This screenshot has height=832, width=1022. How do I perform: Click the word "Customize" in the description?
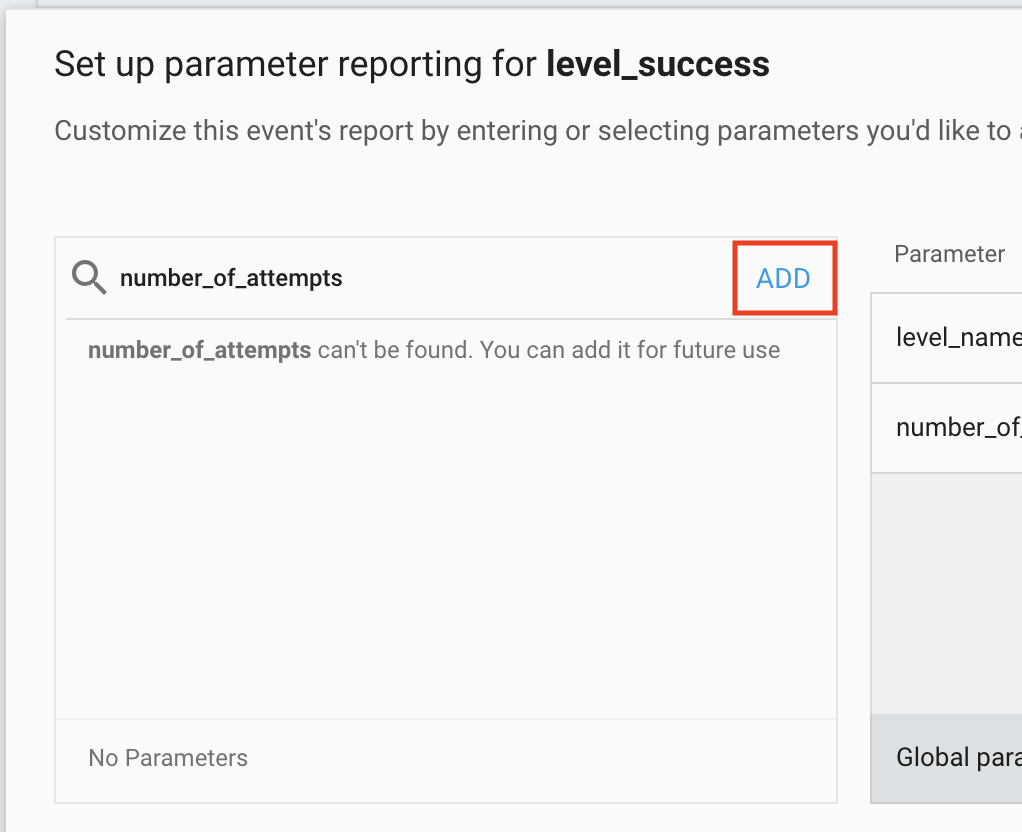click(x=107, y=131)
